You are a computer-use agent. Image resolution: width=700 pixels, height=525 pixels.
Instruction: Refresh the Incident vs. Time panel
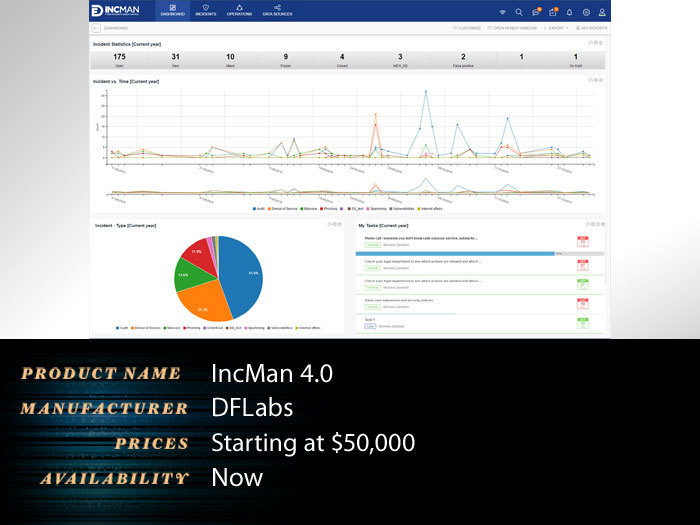(x=590, y=80)
